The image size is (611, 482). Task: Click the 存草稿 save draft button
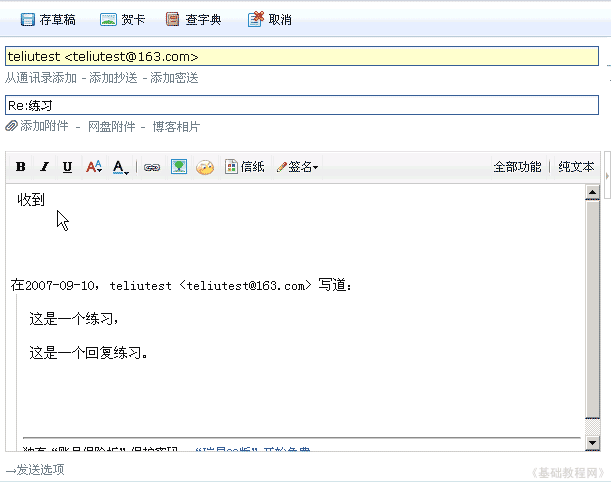47,19
